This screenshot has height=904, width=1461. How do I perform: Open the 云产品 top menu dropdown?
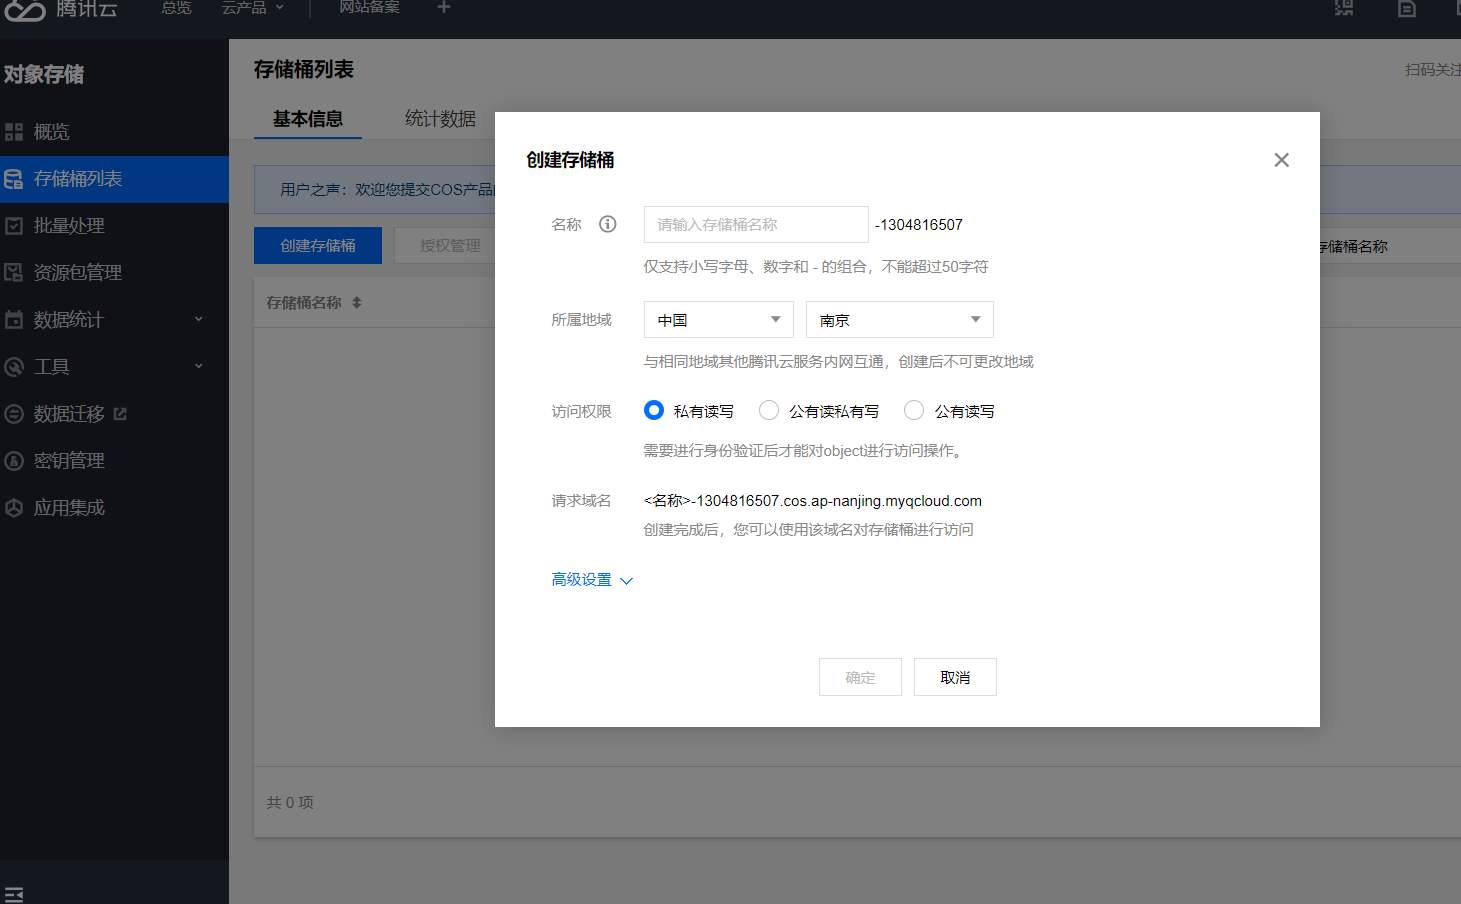[253, 7]
